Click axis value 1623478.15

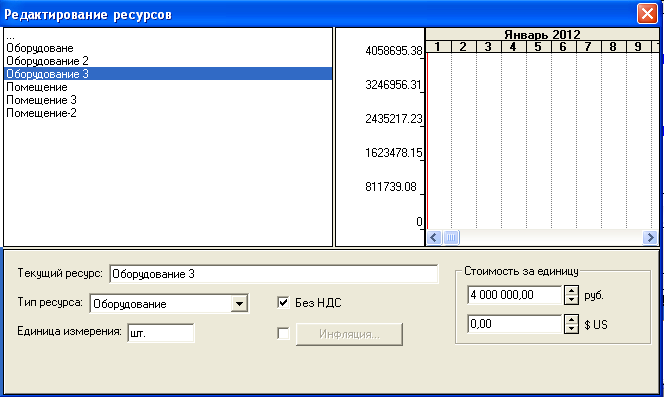(394, 153)
